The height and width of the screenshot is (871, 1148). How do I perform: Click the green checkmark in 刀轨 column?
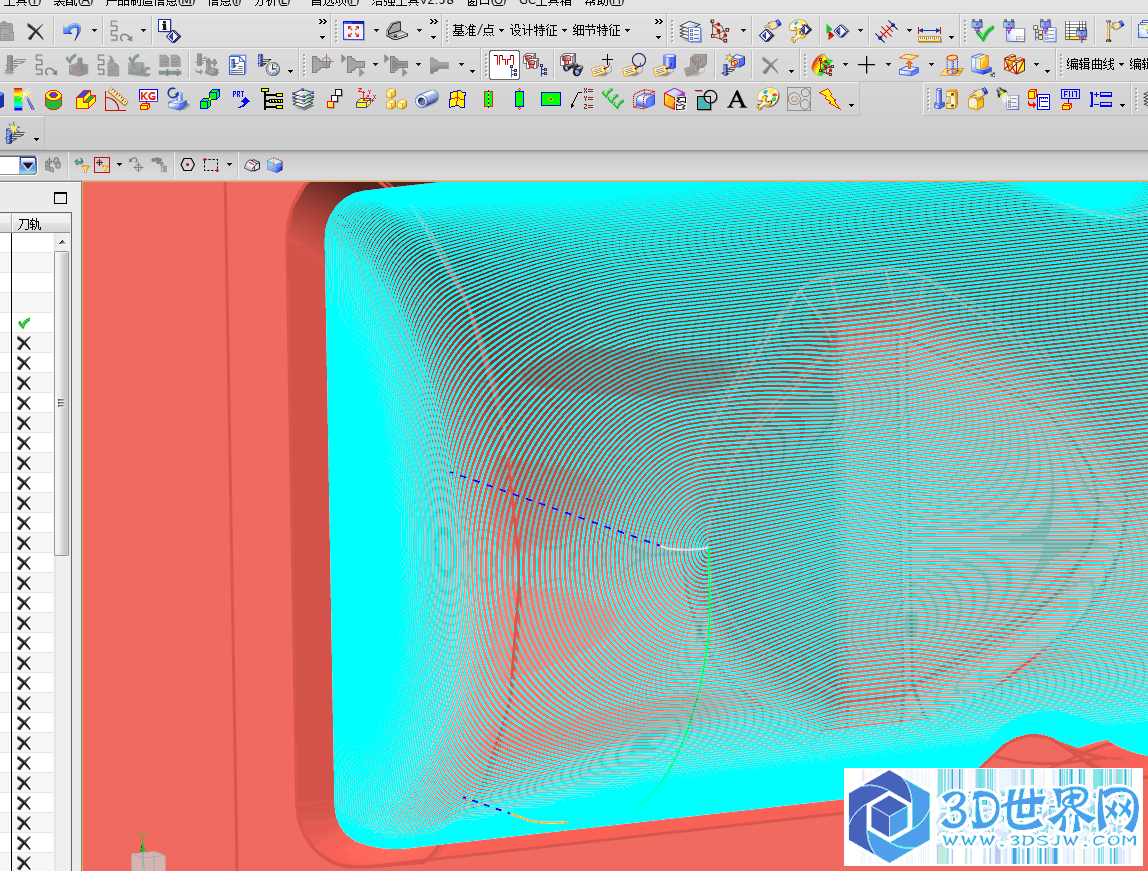coord(24,323)
